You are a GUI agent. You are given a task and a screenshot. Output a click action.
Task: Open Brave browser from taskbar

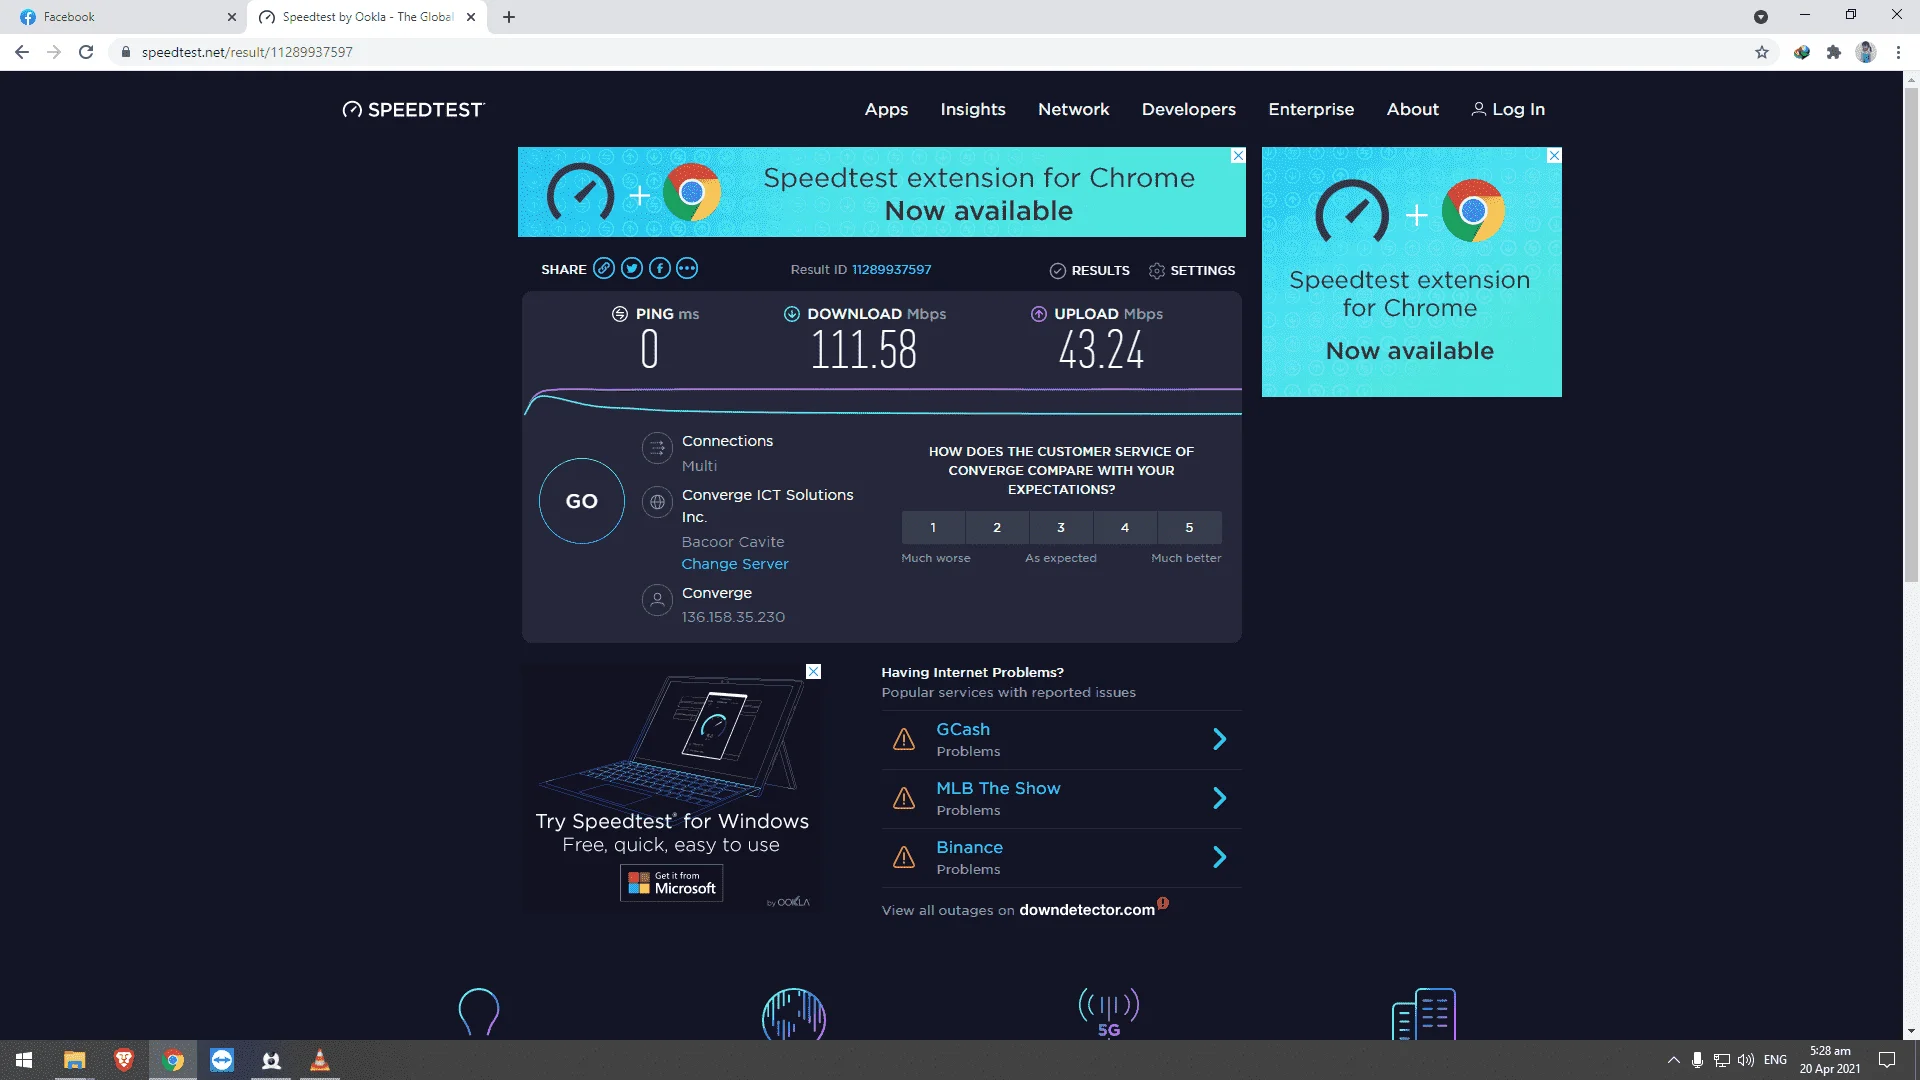[124, 1060]
